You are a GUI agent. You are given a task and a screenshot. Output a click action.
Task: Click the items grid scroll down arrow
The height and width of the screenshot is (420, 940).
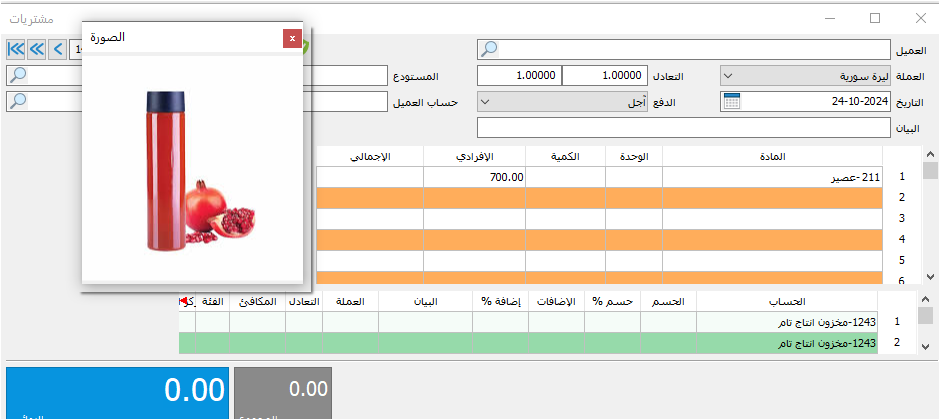[x=930, y=276]
